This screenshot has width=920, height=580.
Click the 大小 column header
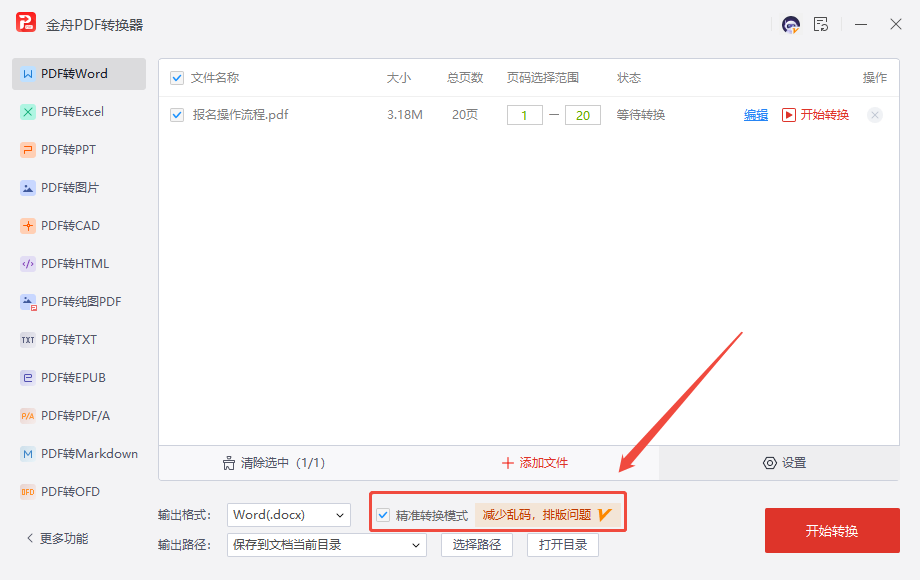[399, 78]
